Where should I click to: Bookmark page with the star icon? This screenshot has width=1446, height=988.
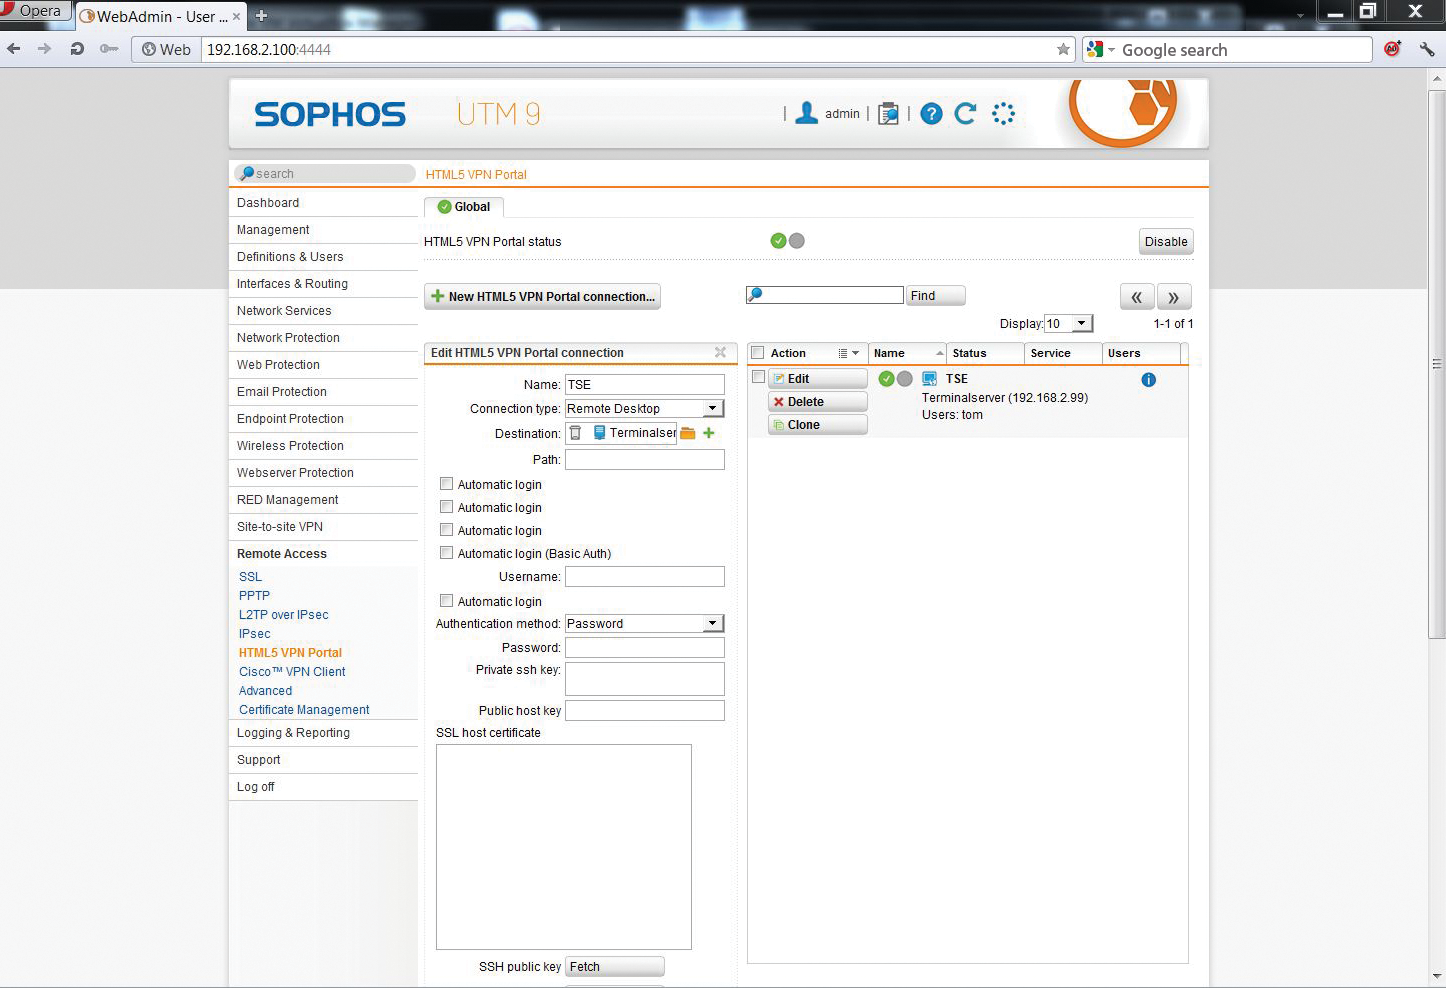pyautogui.click(x=1063, y=49)
